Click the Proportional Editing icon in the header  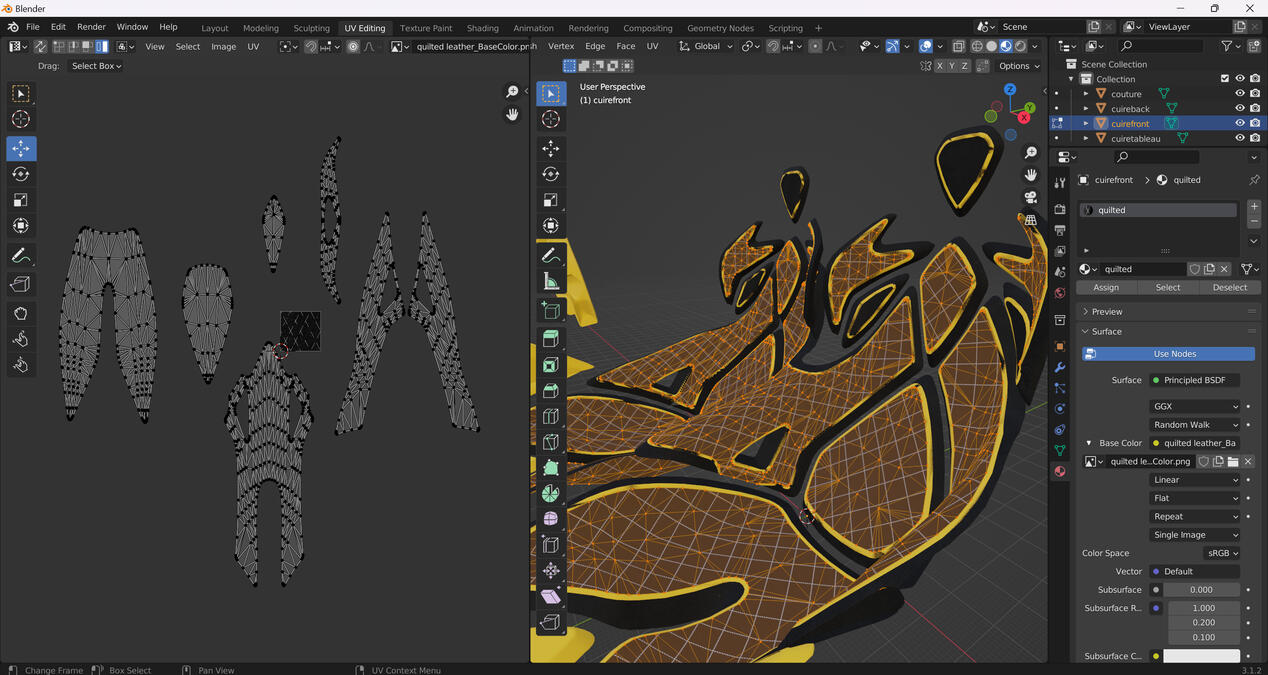coord(815,46)
